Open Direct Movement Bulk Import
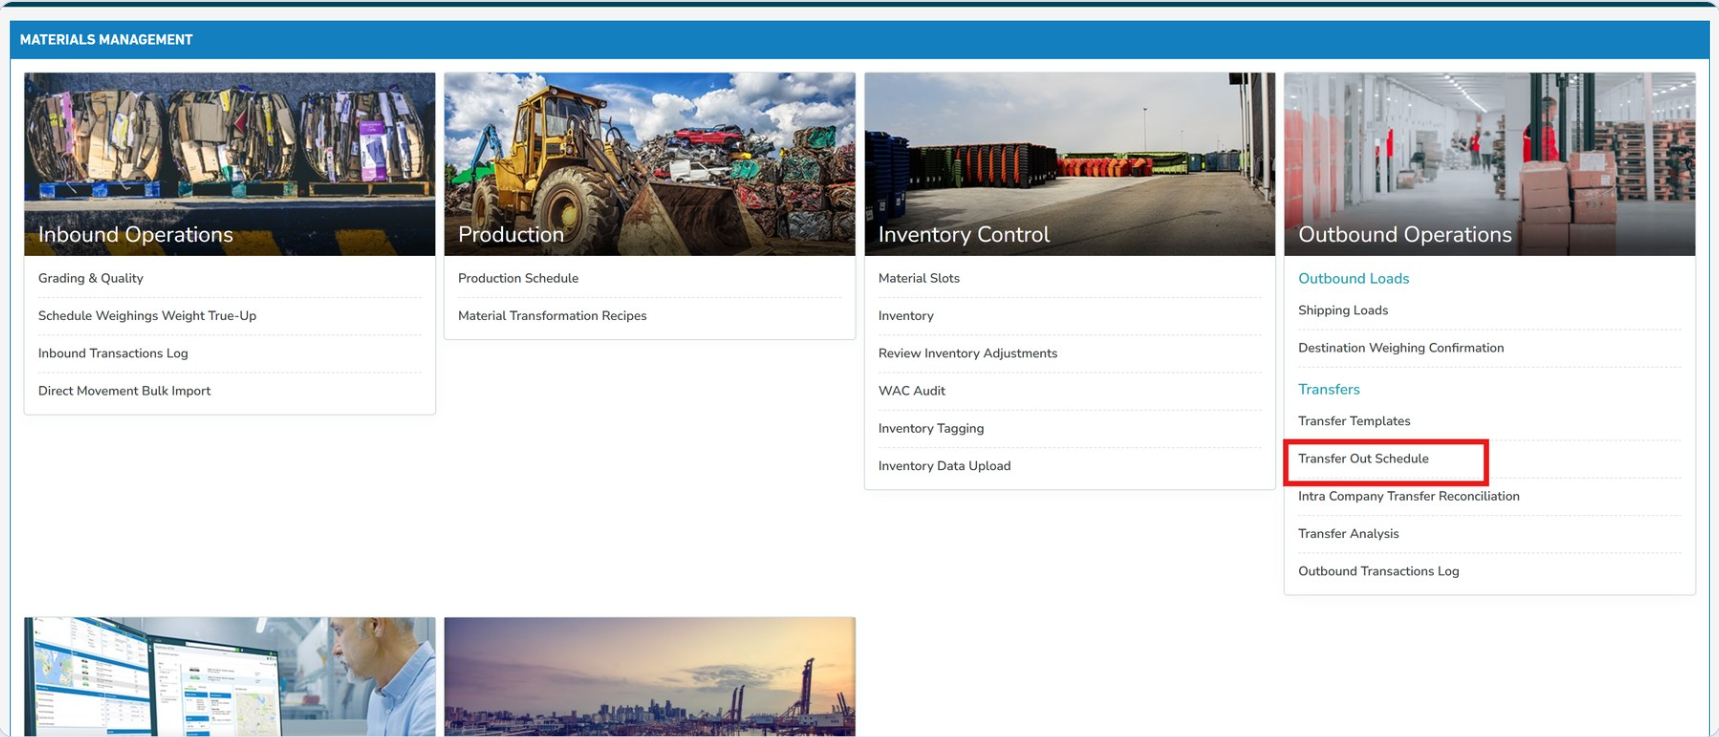This screenshot has height=737, width=1719. coord(124,391)
